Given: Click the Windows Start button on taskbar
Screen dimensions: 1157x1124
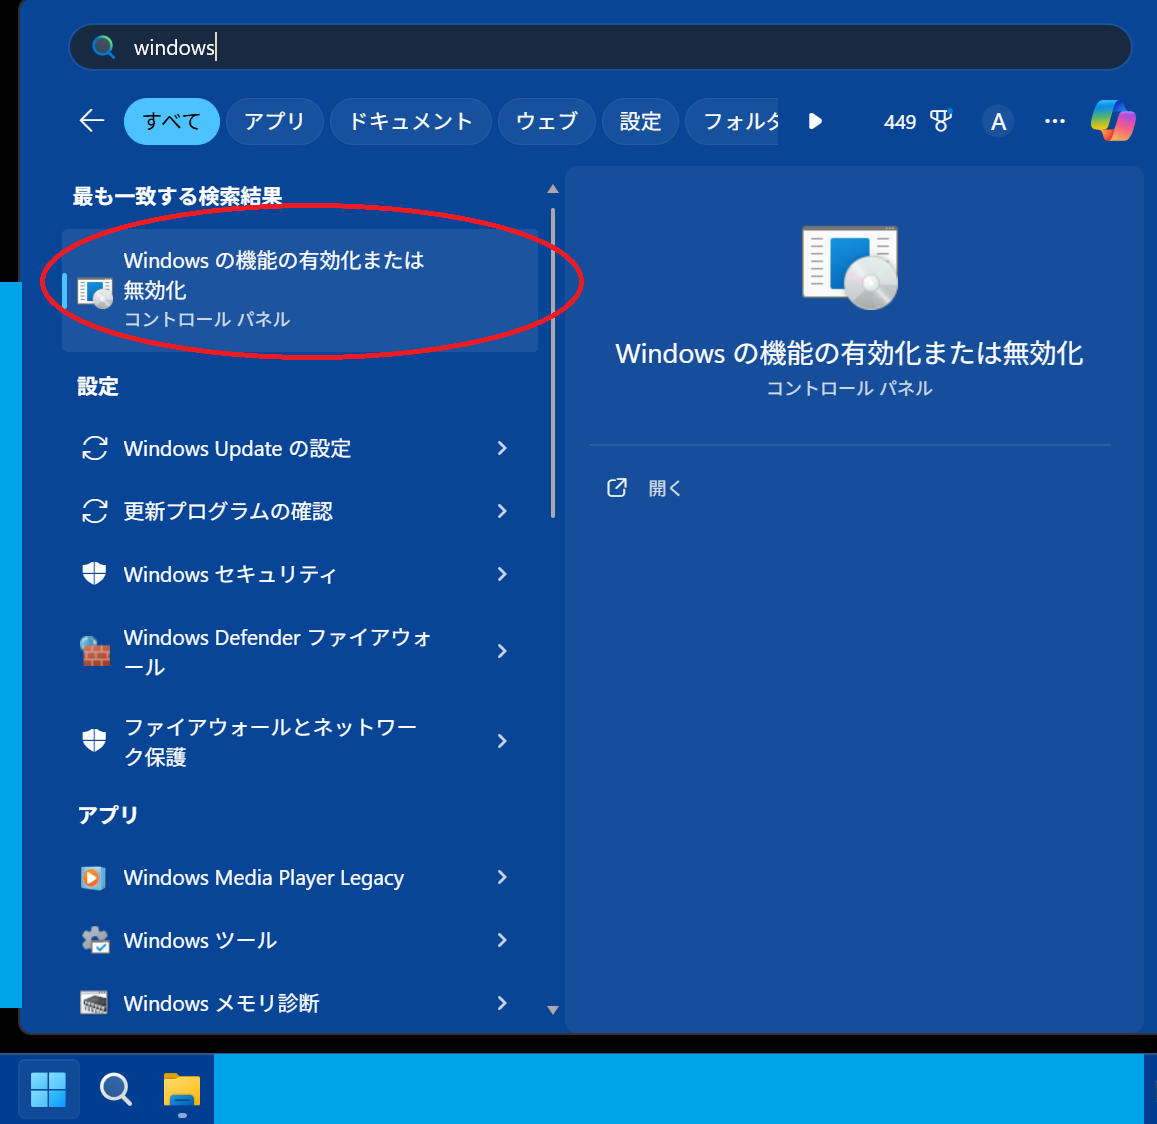Looking at the screenshot, I should [48, 1089].
